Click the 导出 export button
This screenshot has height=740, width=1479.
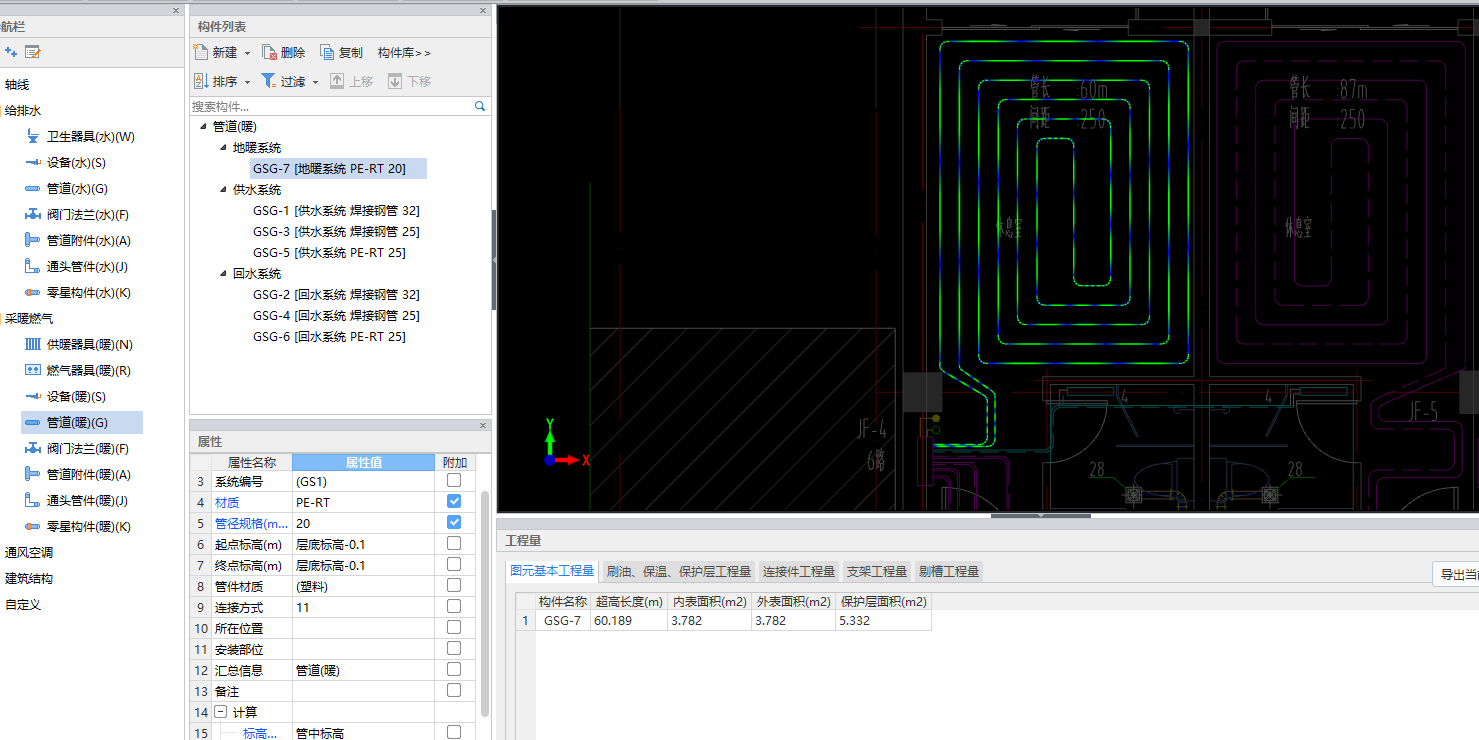point(1455,574)
